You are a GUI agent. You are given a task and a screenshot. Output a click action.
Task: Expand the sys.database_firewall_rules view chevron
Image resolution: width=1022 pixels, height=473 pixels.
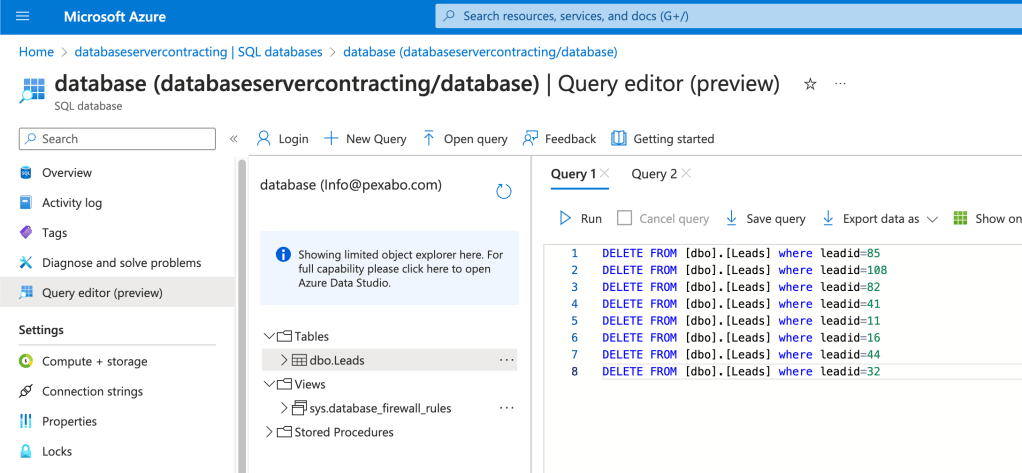click(x=284, y=408)
